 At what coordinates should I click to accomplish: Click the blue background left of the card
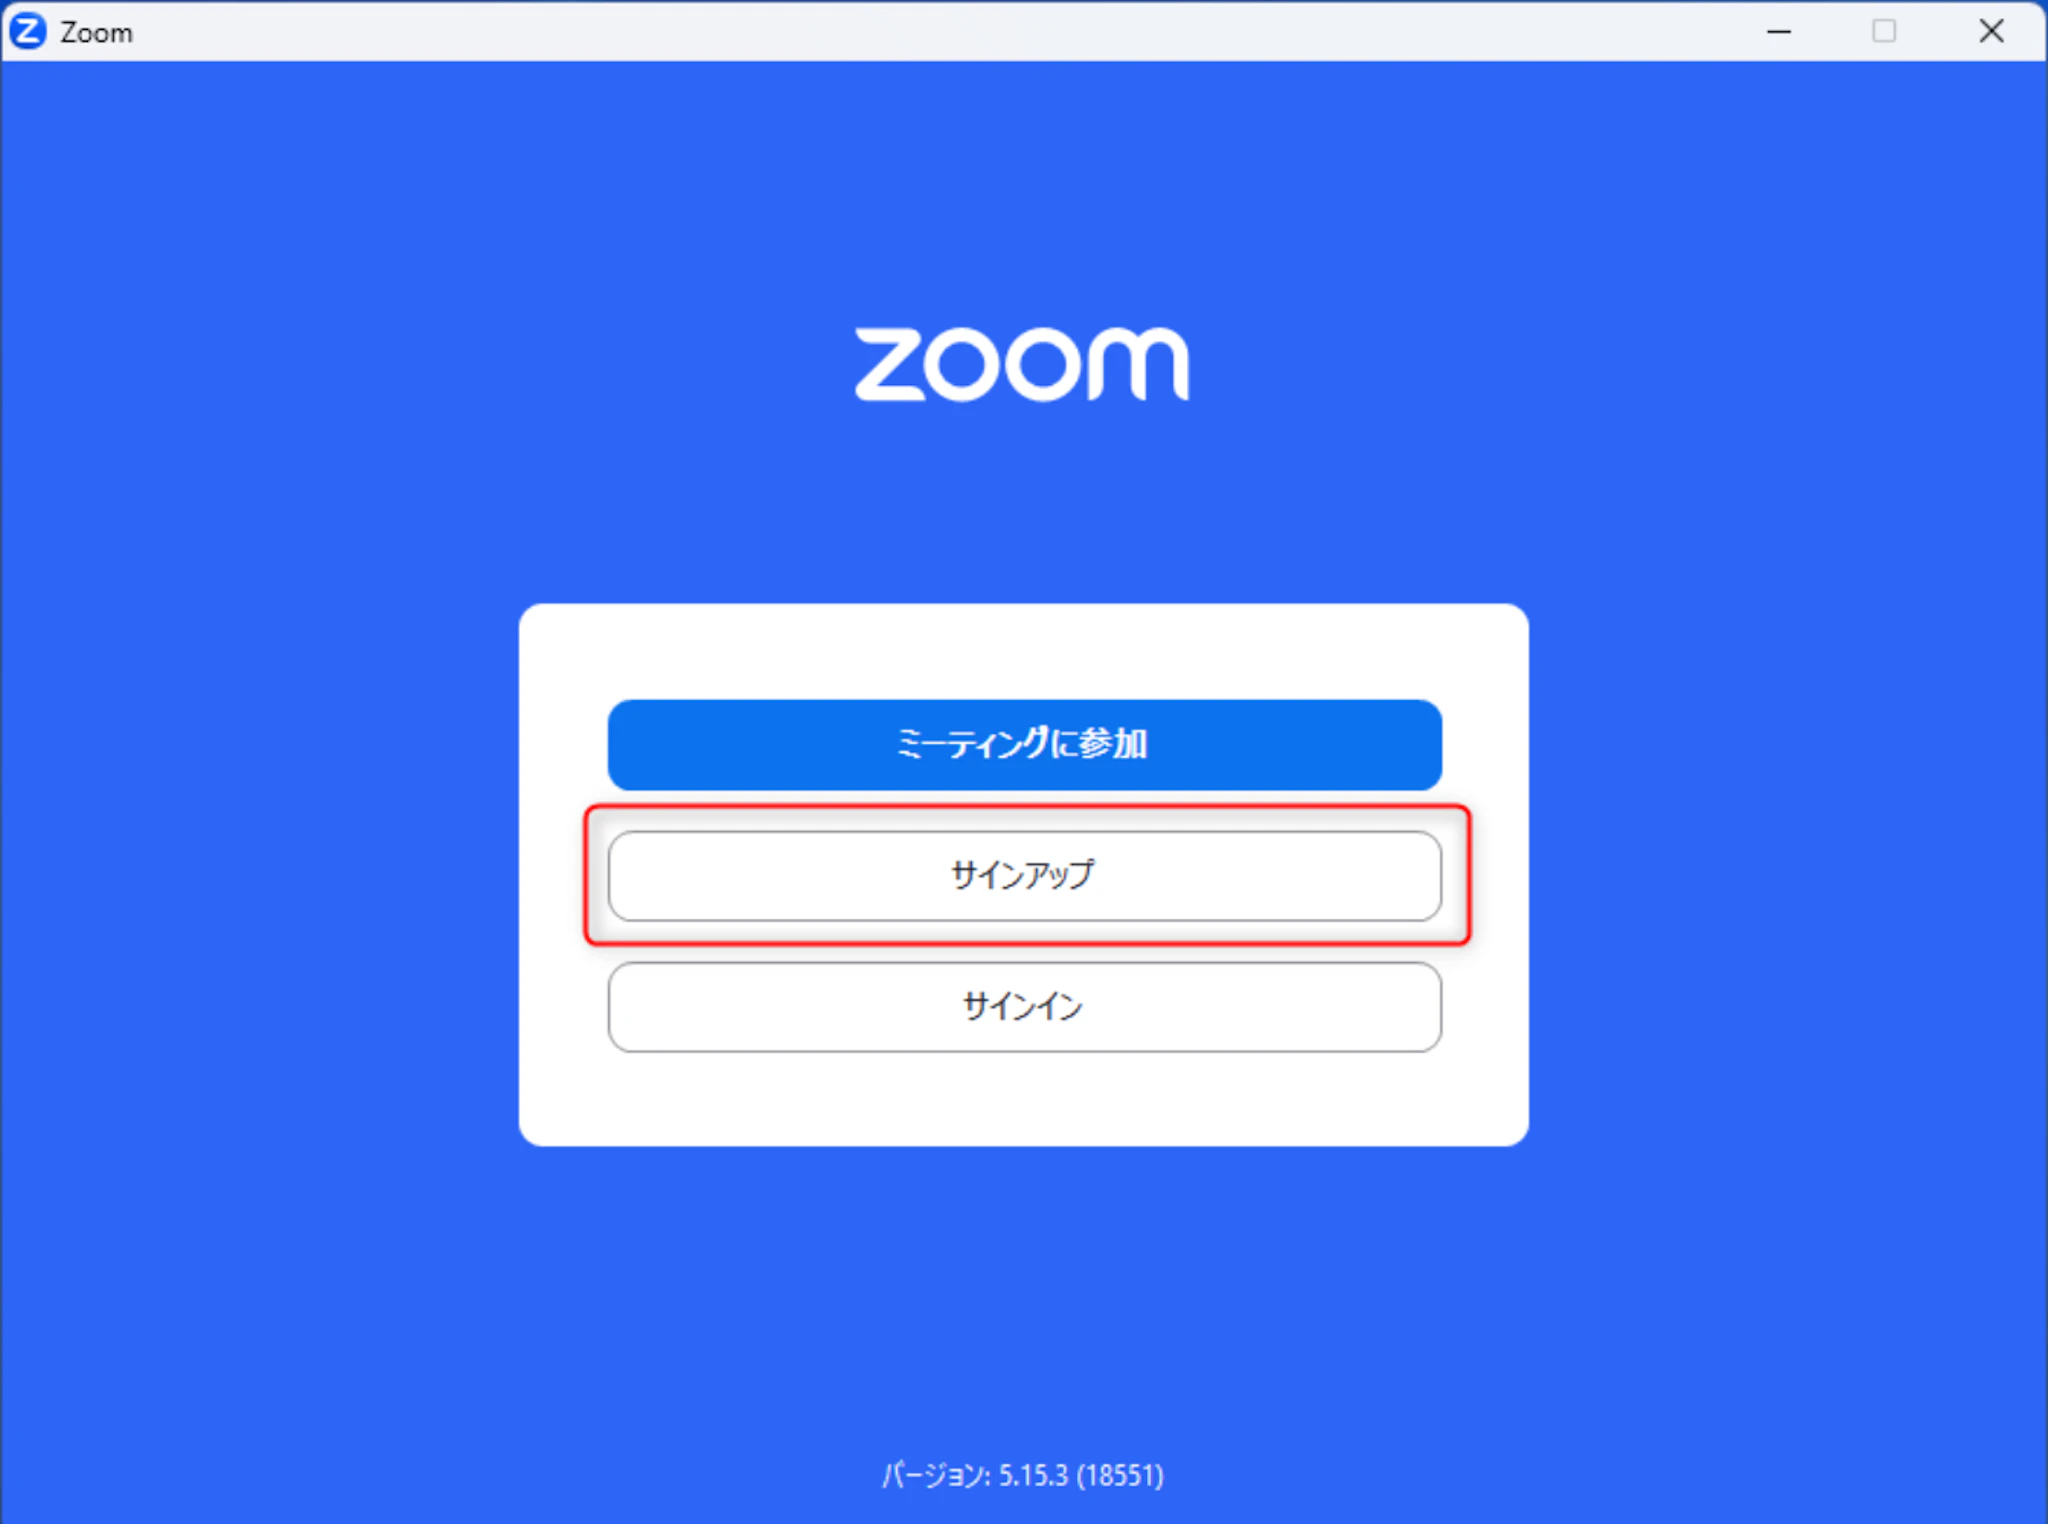point(260,875)
